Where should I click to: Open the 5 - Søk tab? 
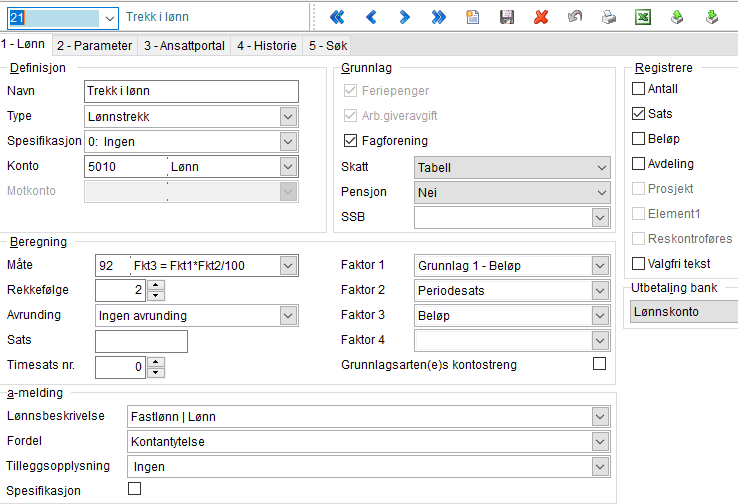[326, 46]
